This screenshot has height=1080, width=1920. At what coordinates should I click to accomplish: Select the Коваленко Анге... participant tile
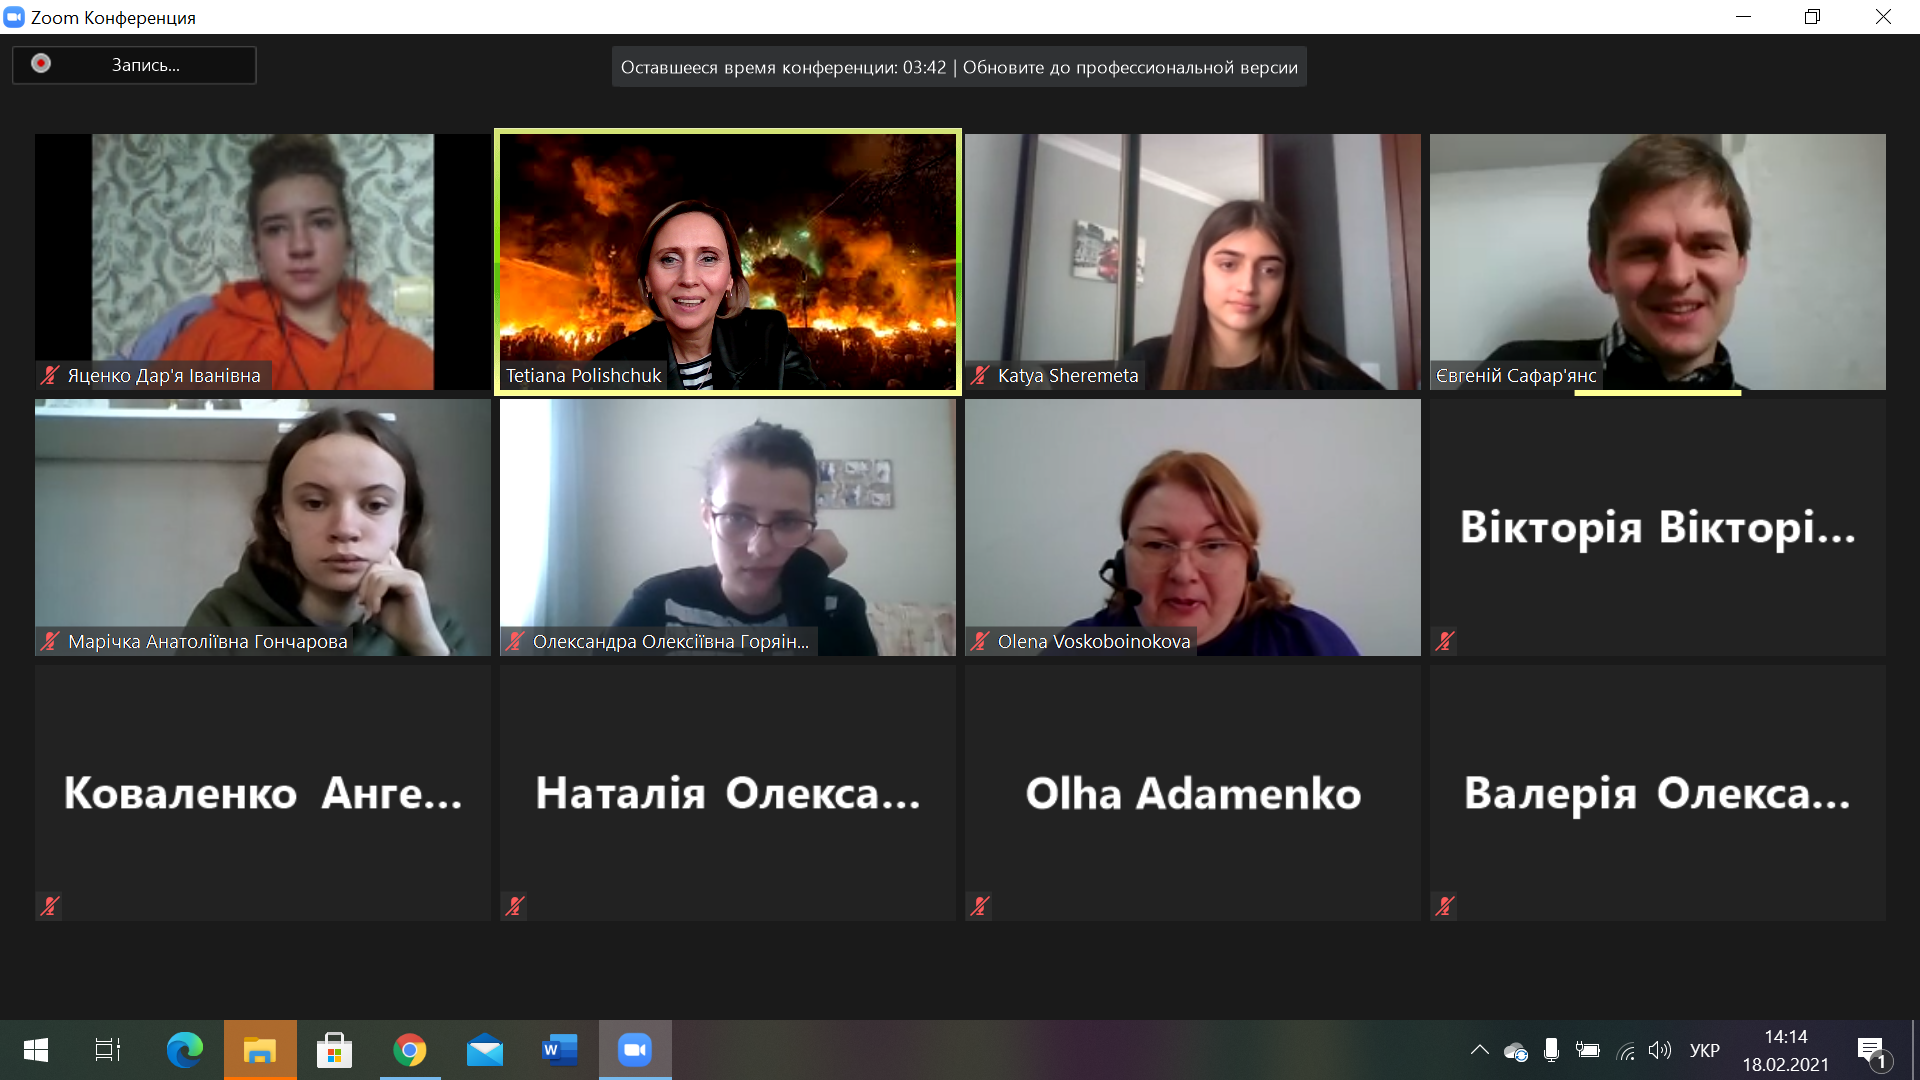coord(262,792)
